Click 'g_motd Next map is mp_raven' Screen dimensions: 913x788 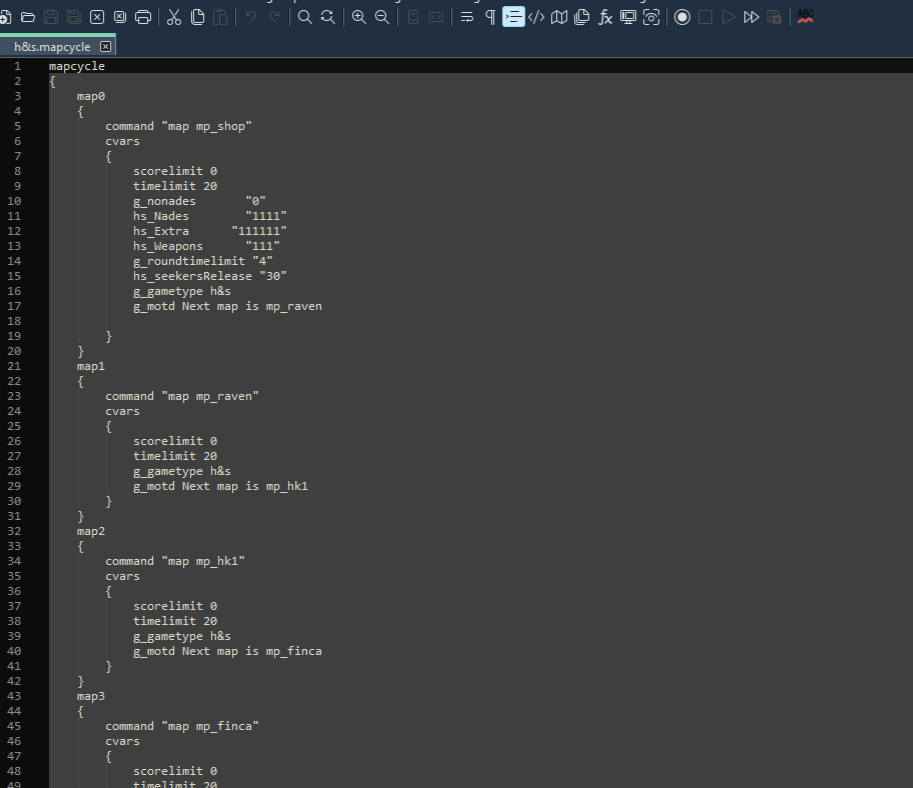(227, 306)
